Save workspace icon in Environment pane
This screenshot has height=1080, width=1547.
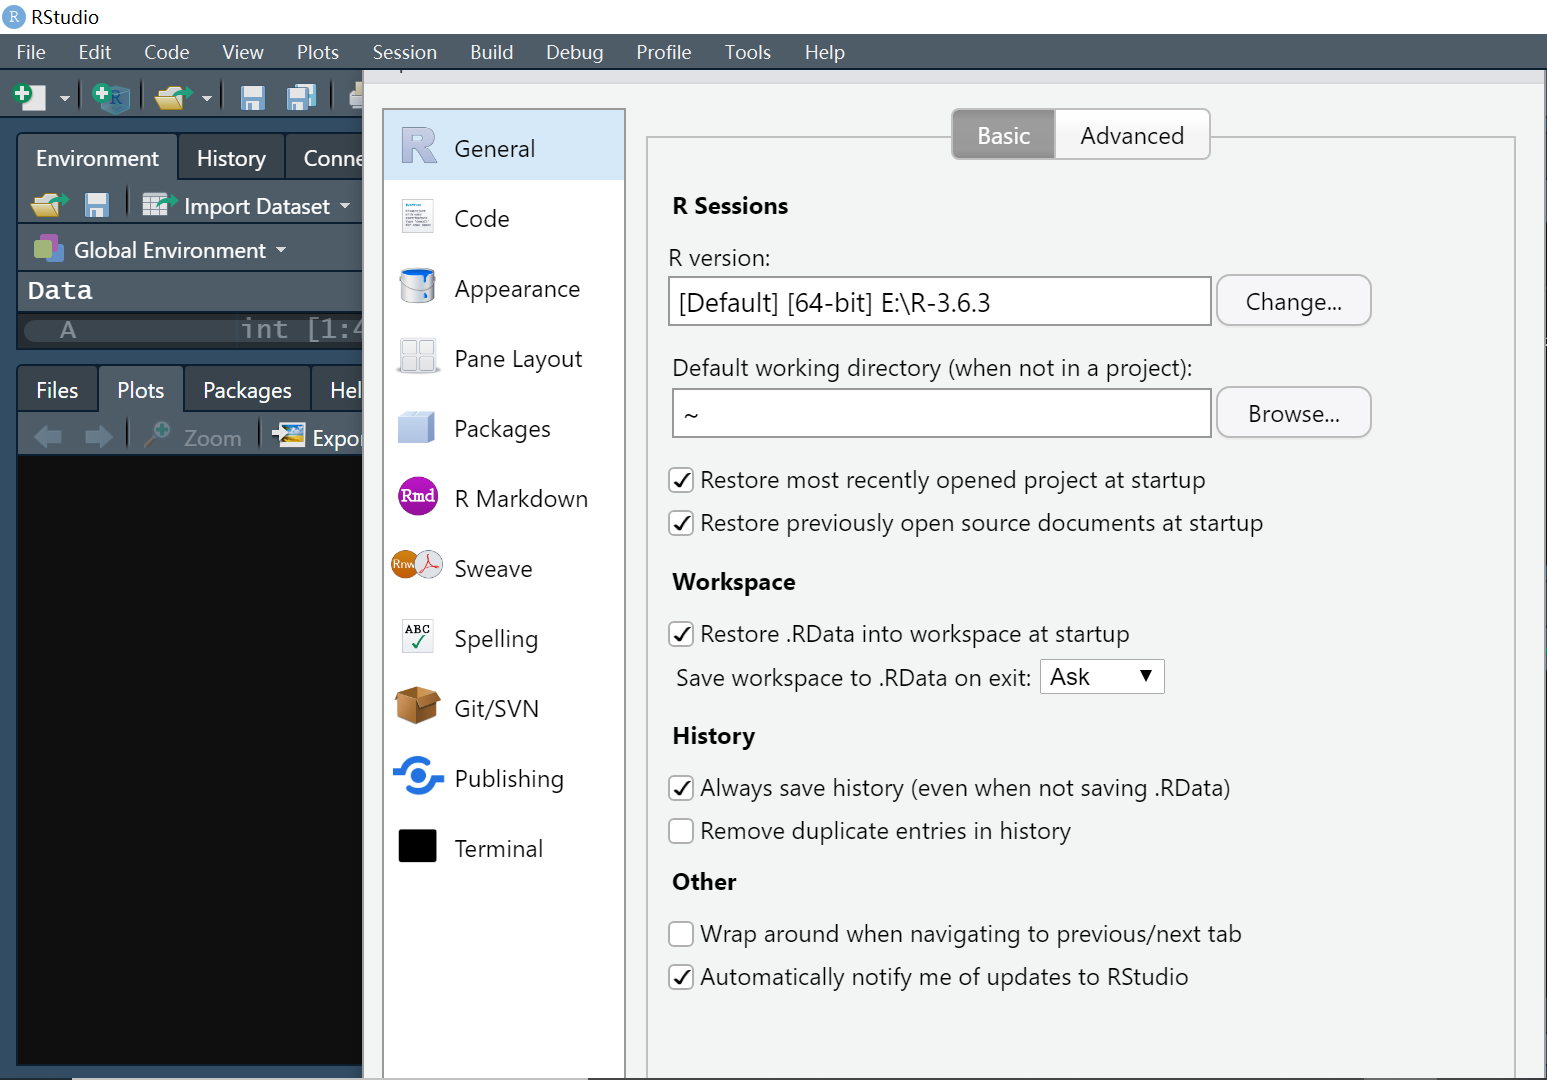pyautogui.click(x=96, y=205)
